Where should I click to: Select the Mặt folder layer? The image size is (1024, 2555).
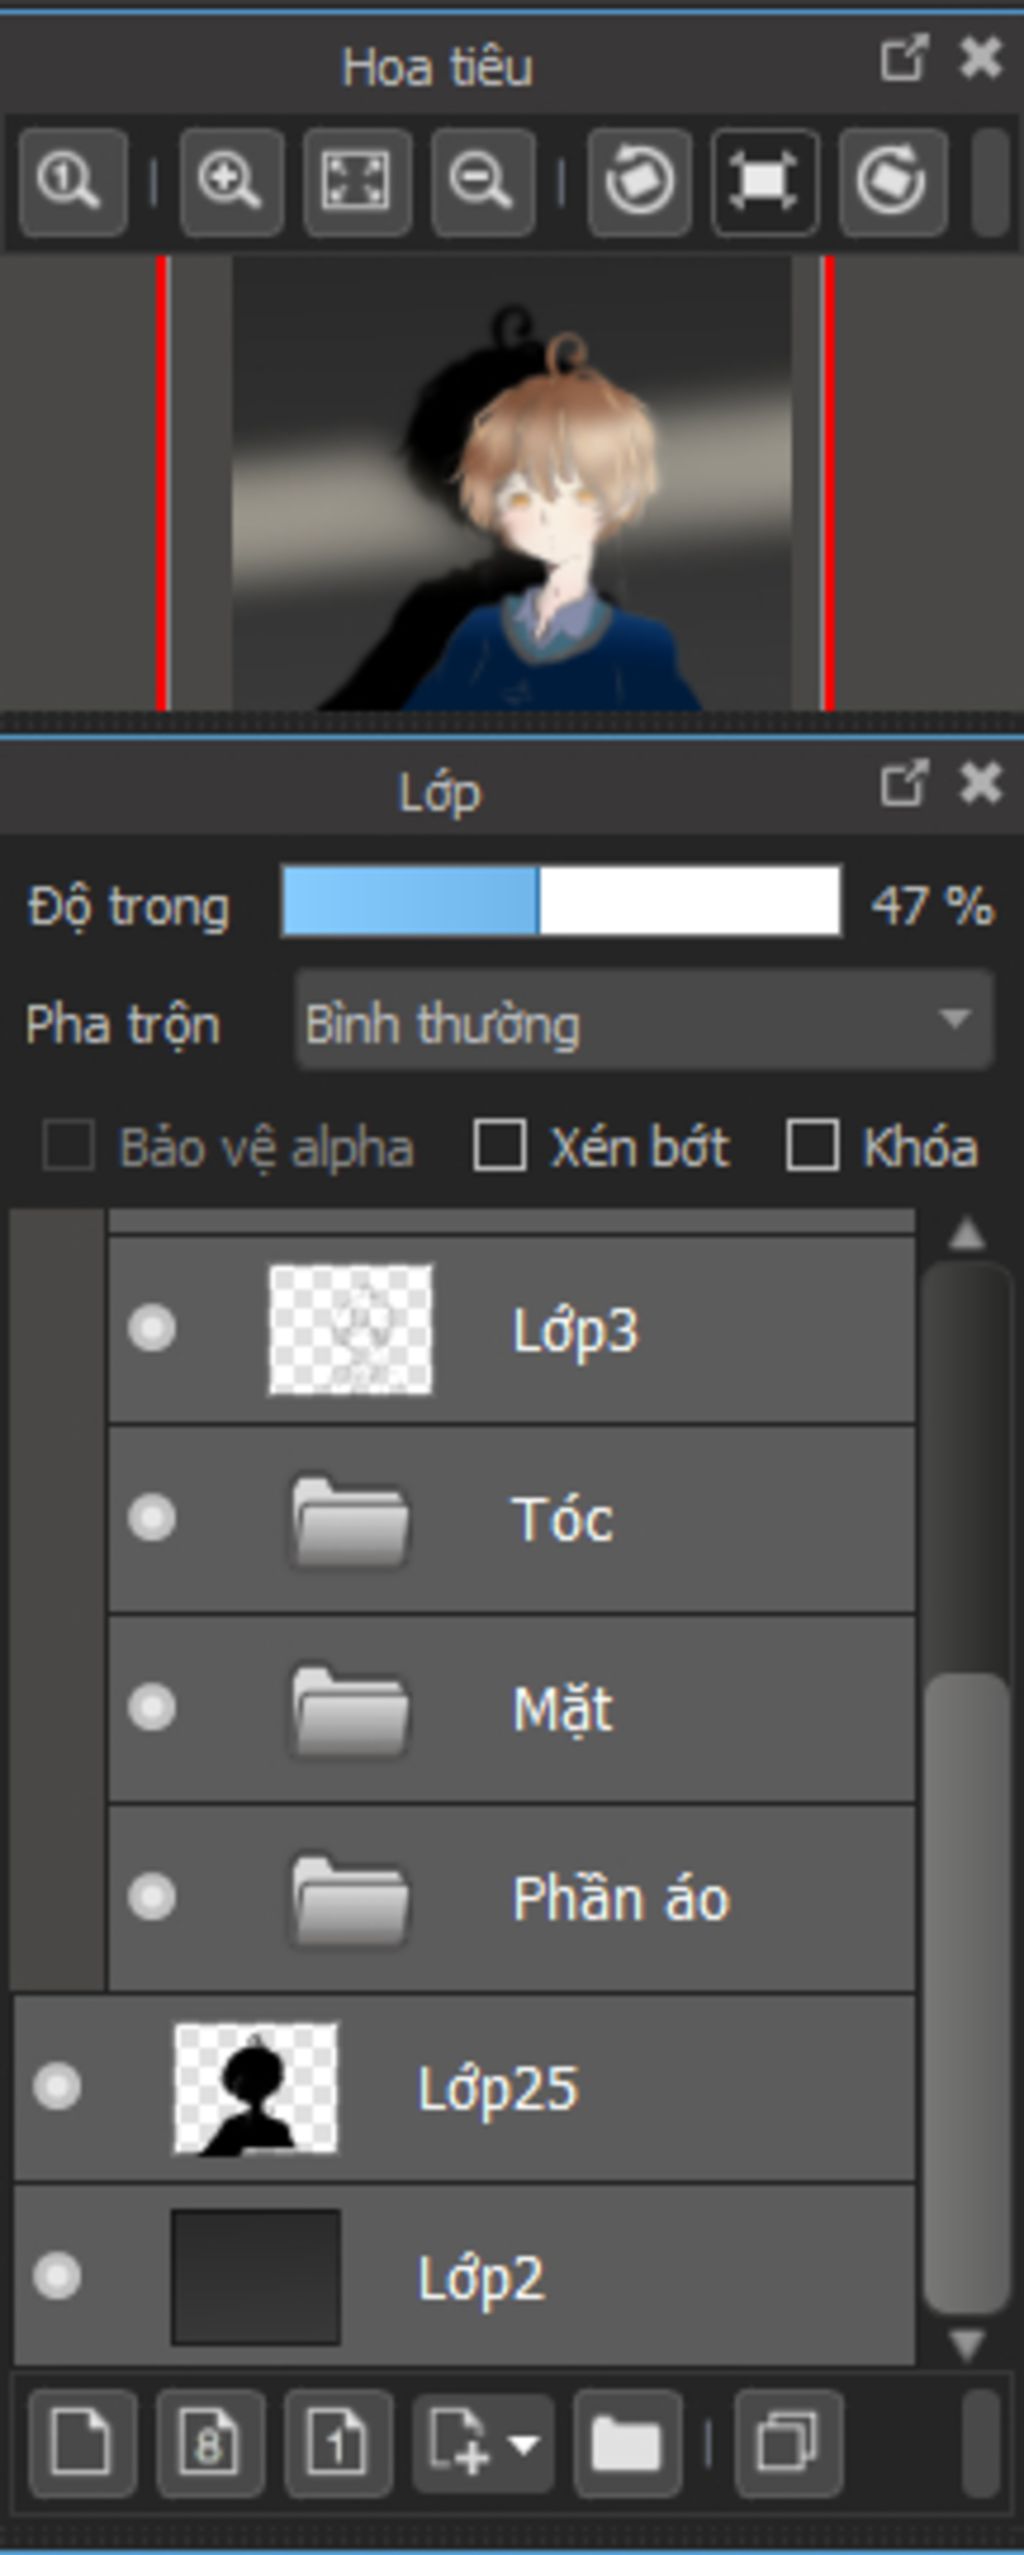[511, 1708]
